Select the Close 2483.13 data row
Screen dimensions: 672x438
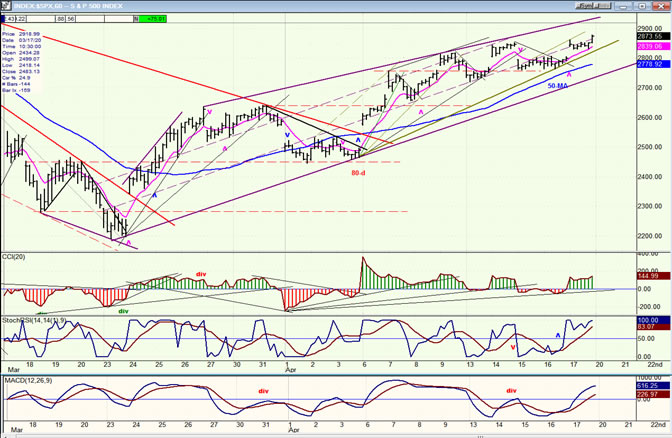coord(21,71)
